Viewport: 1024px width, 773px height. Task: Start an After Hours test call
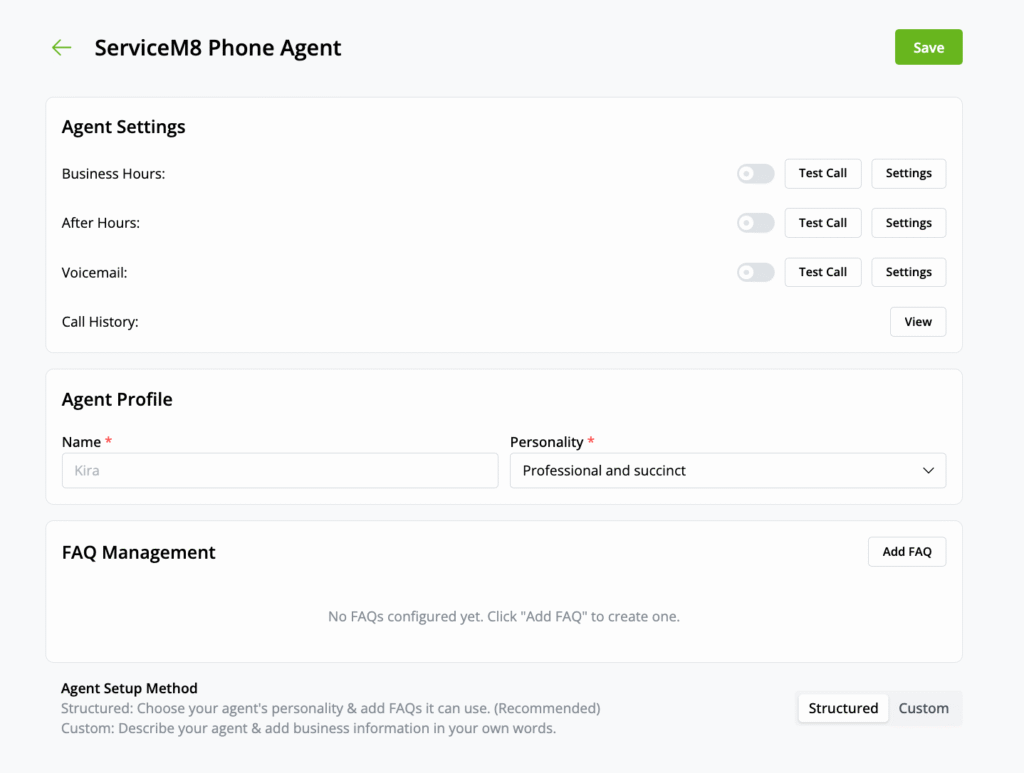[x=822, y=222]
